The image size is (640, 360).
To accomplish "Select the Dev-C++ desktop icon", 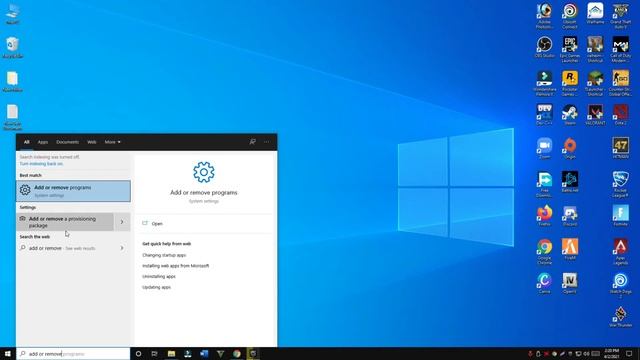I will (544, 114).
